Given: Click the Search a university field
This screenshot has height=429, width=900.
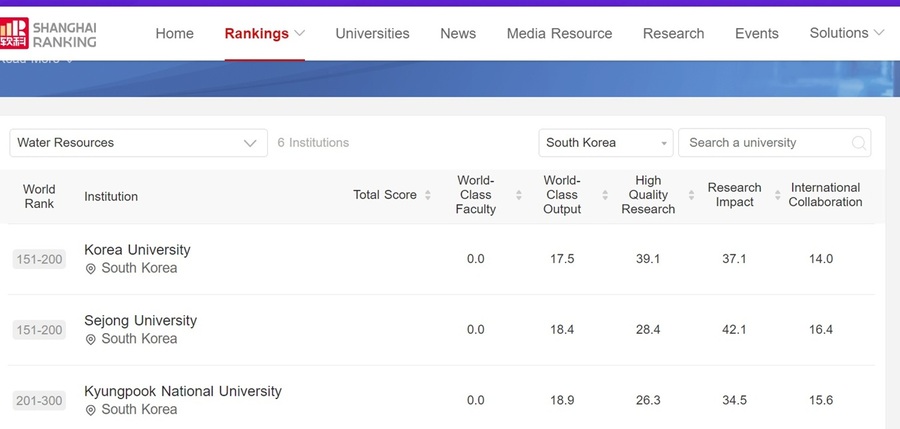Looking at the screenshot, I should coord(765,143).
